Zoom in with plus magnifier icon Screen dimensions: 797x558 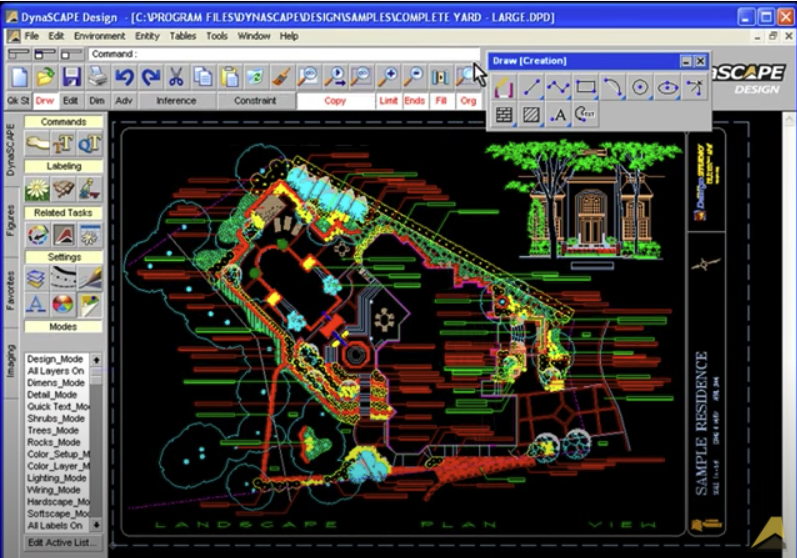pyautogui.click(x=387, y=77)
